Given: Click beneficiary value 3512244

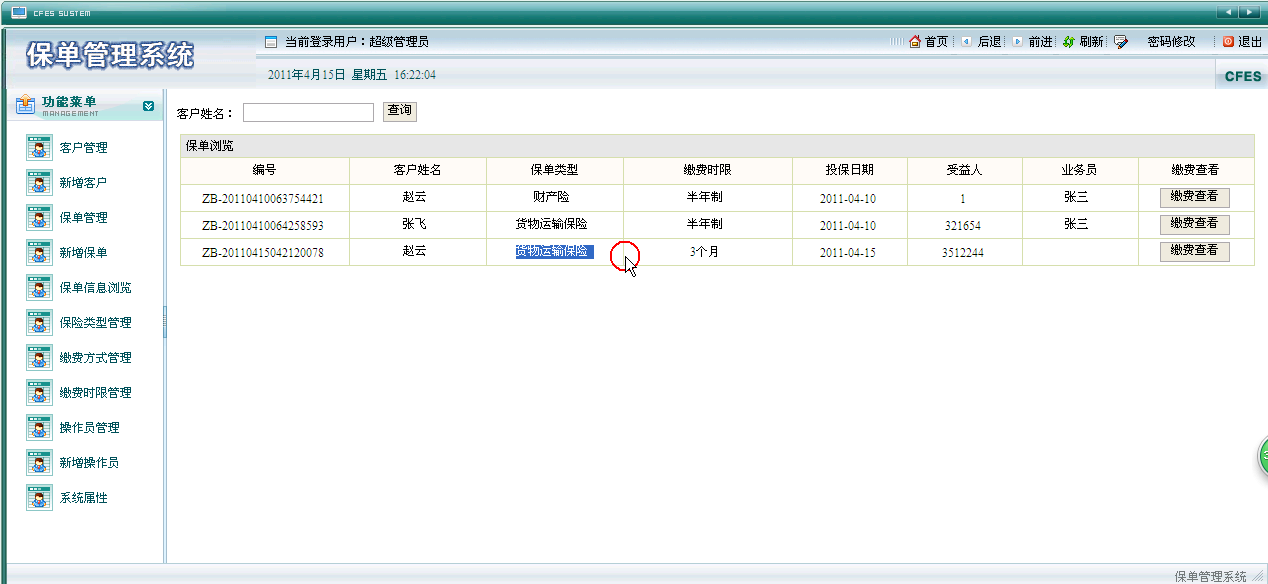Looking at the screenshot, I should click(x=963, y=253).
